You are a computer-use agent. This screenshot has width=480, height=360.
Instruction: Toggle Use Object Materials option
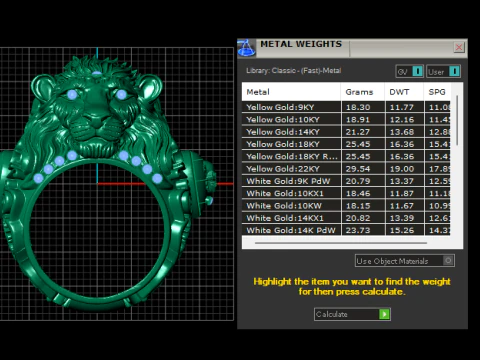(405, 261)
